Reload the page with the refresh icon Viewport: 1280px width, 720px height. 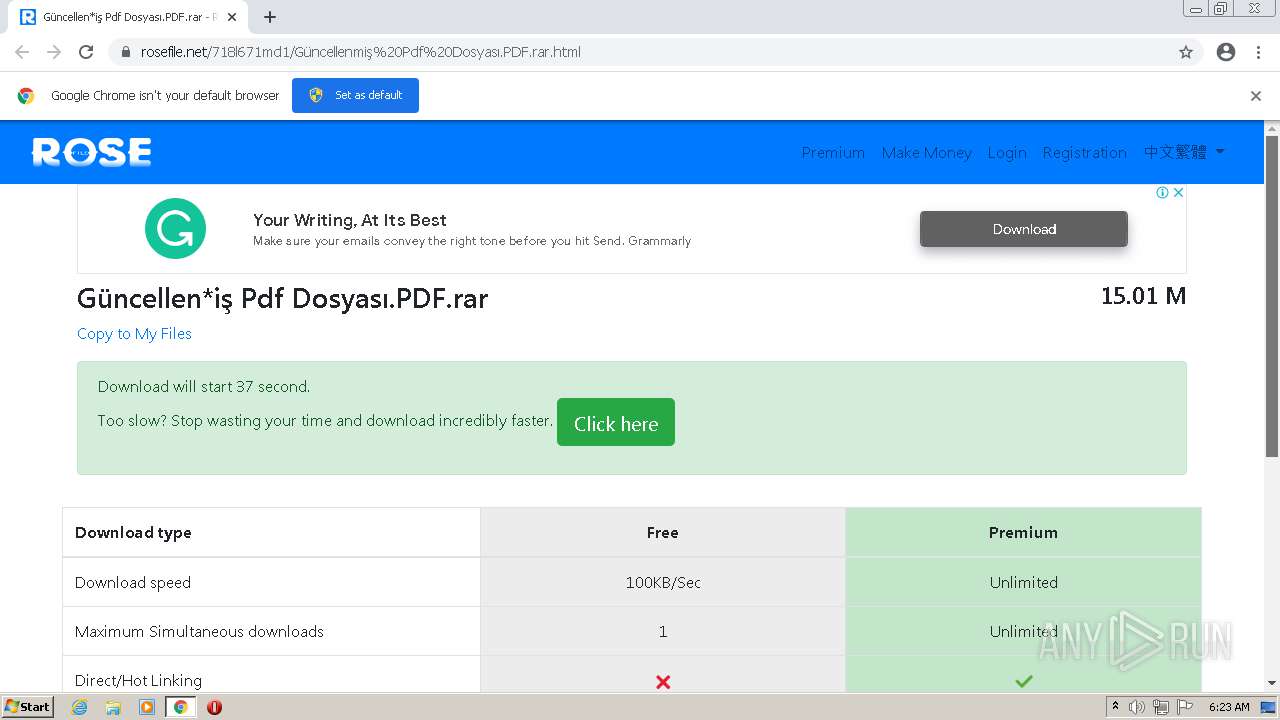(x=86, y=52)
